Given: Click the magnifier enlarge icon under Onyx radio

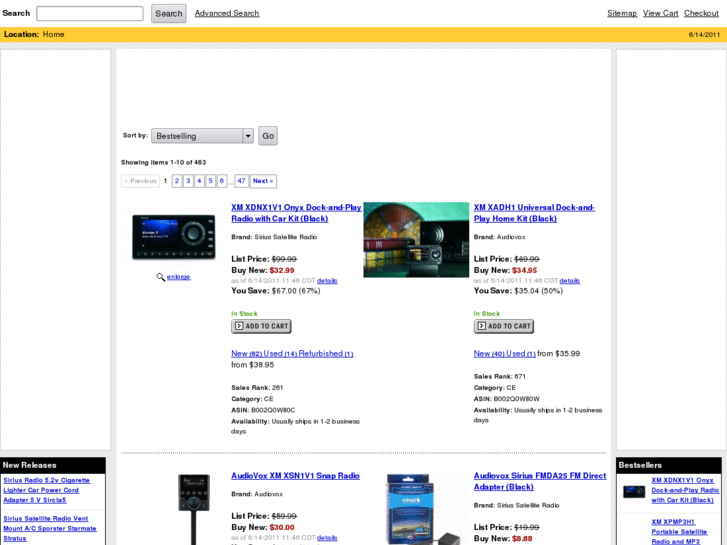Looking at the screenshot, I should coord(160,277).
